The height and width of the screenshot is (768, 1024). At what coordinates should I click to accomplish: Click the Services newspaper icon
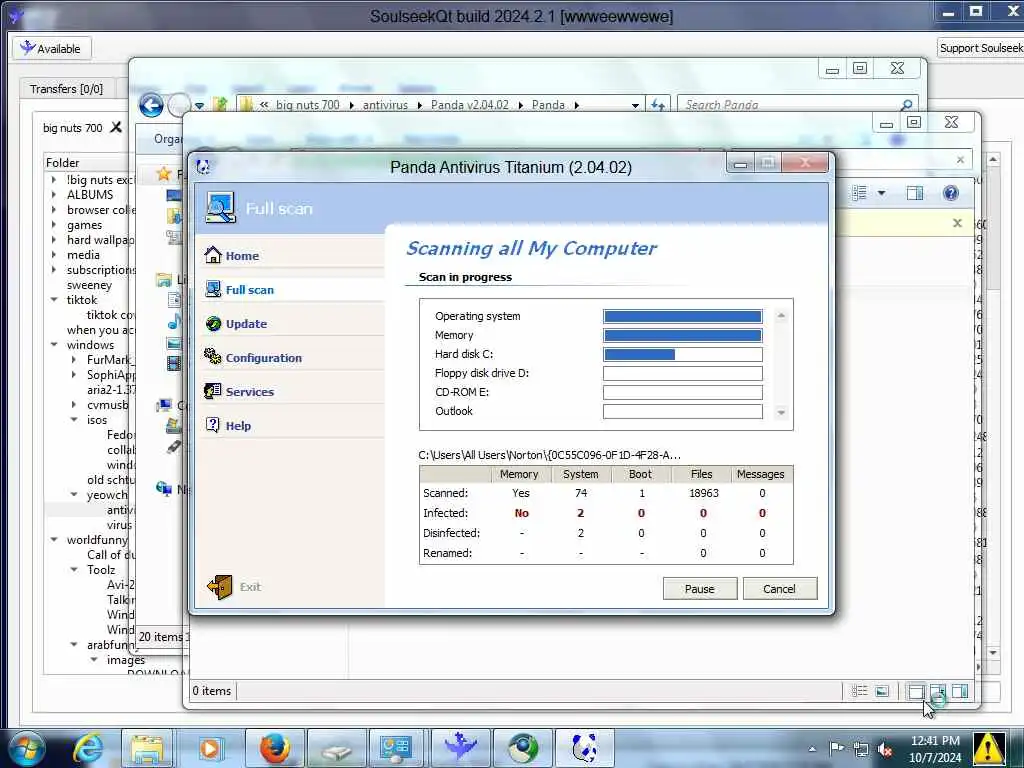(x=213, y=391)
